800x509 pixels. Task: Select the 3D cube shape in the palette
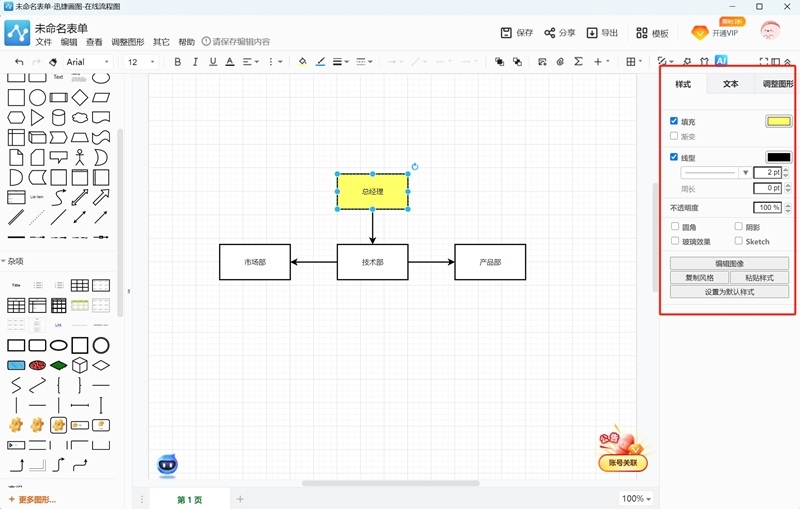(x=80, y=365)
